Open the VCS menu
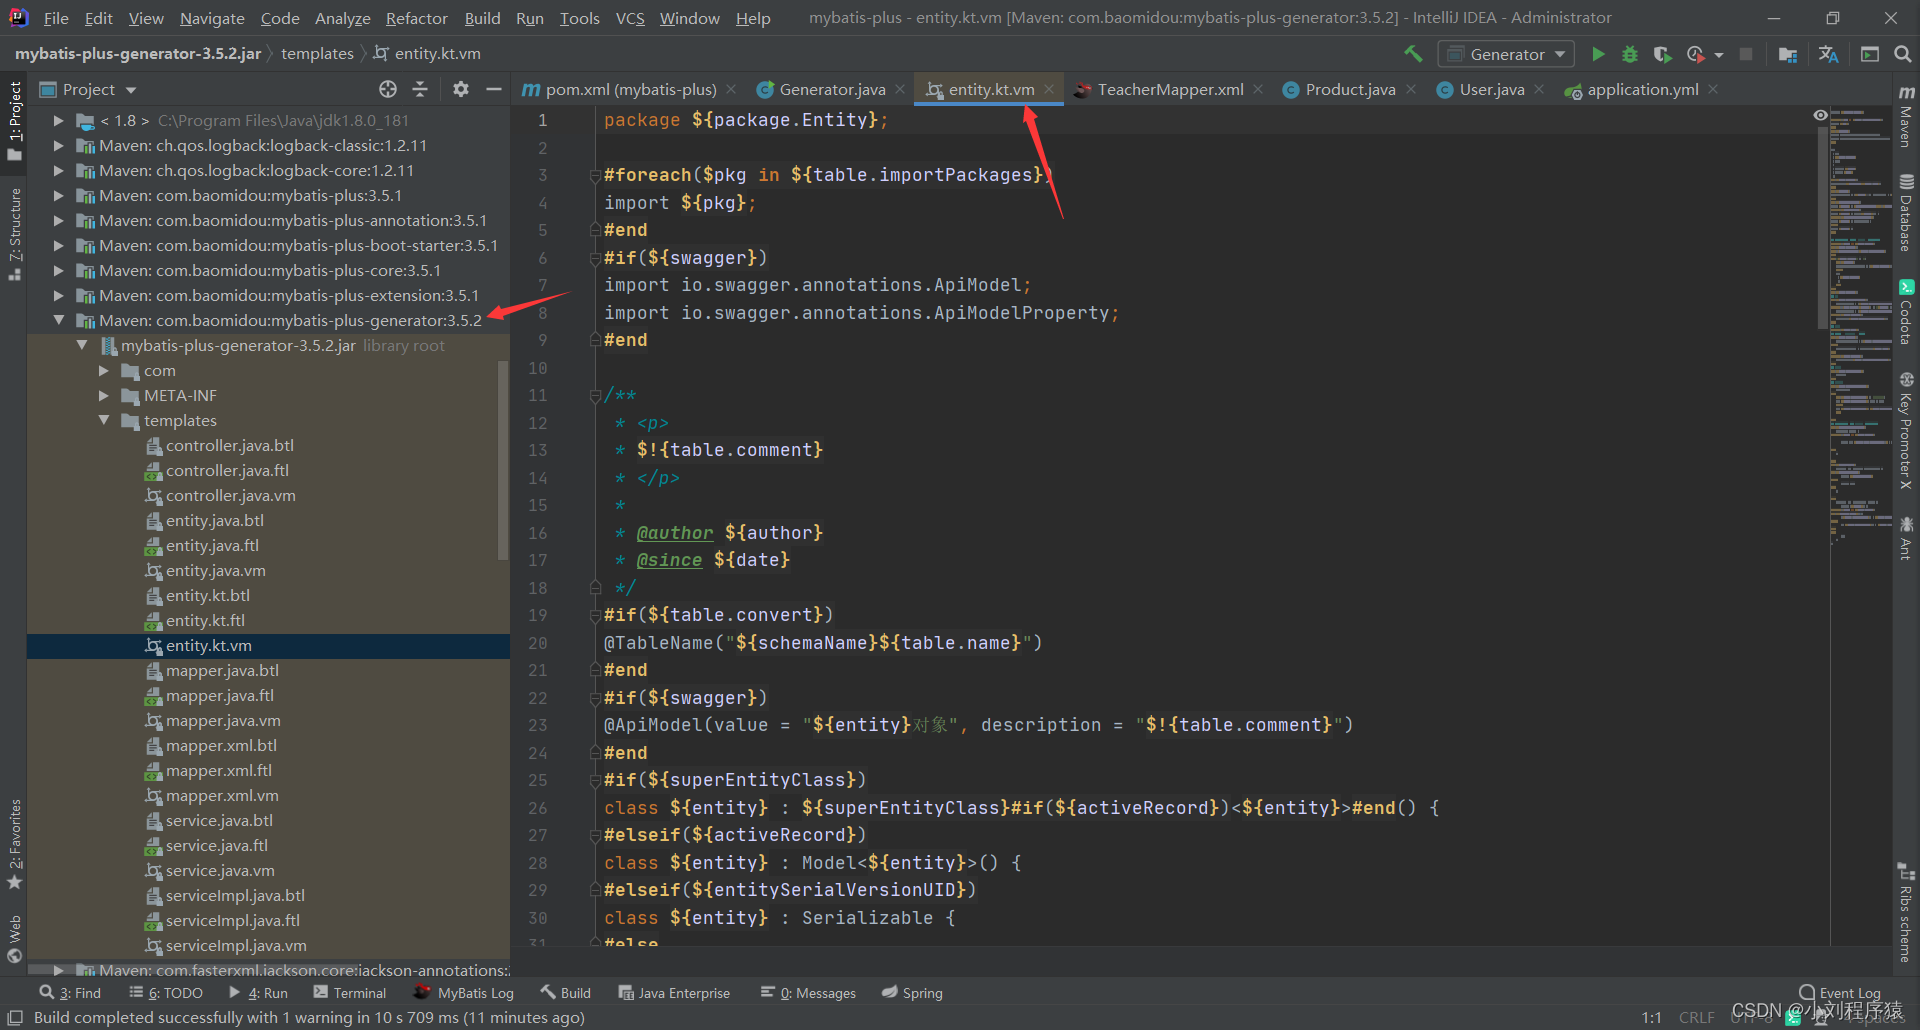 pyautogui.click(x=630, y=18)
